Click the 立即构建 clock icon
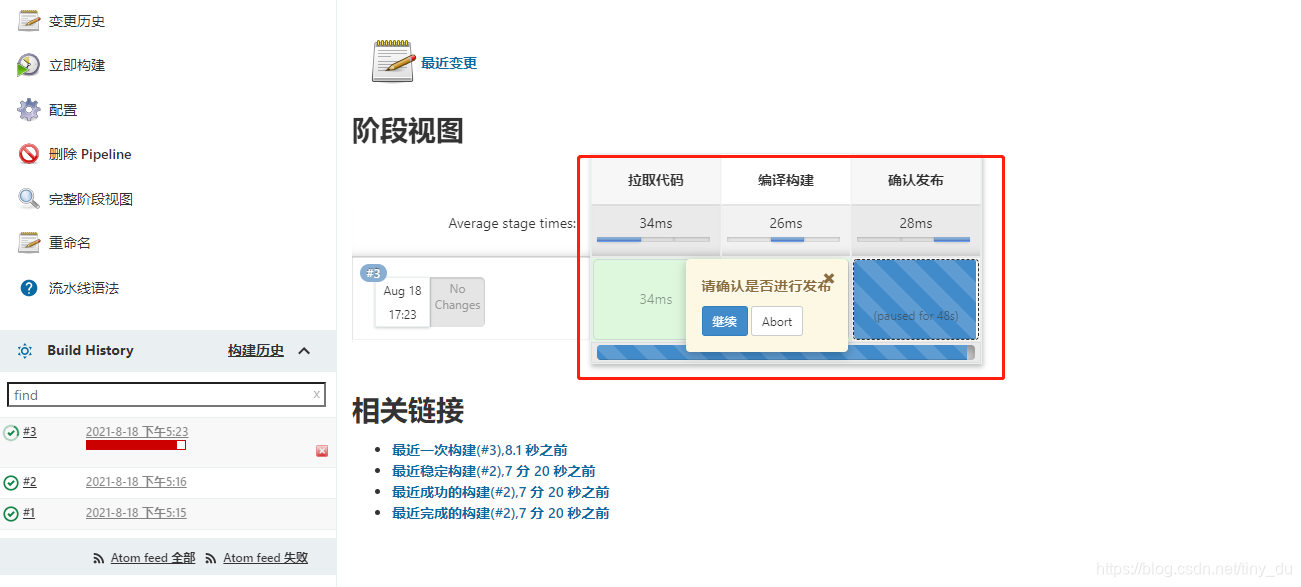 pyautogui.click(x=29, y=65)
